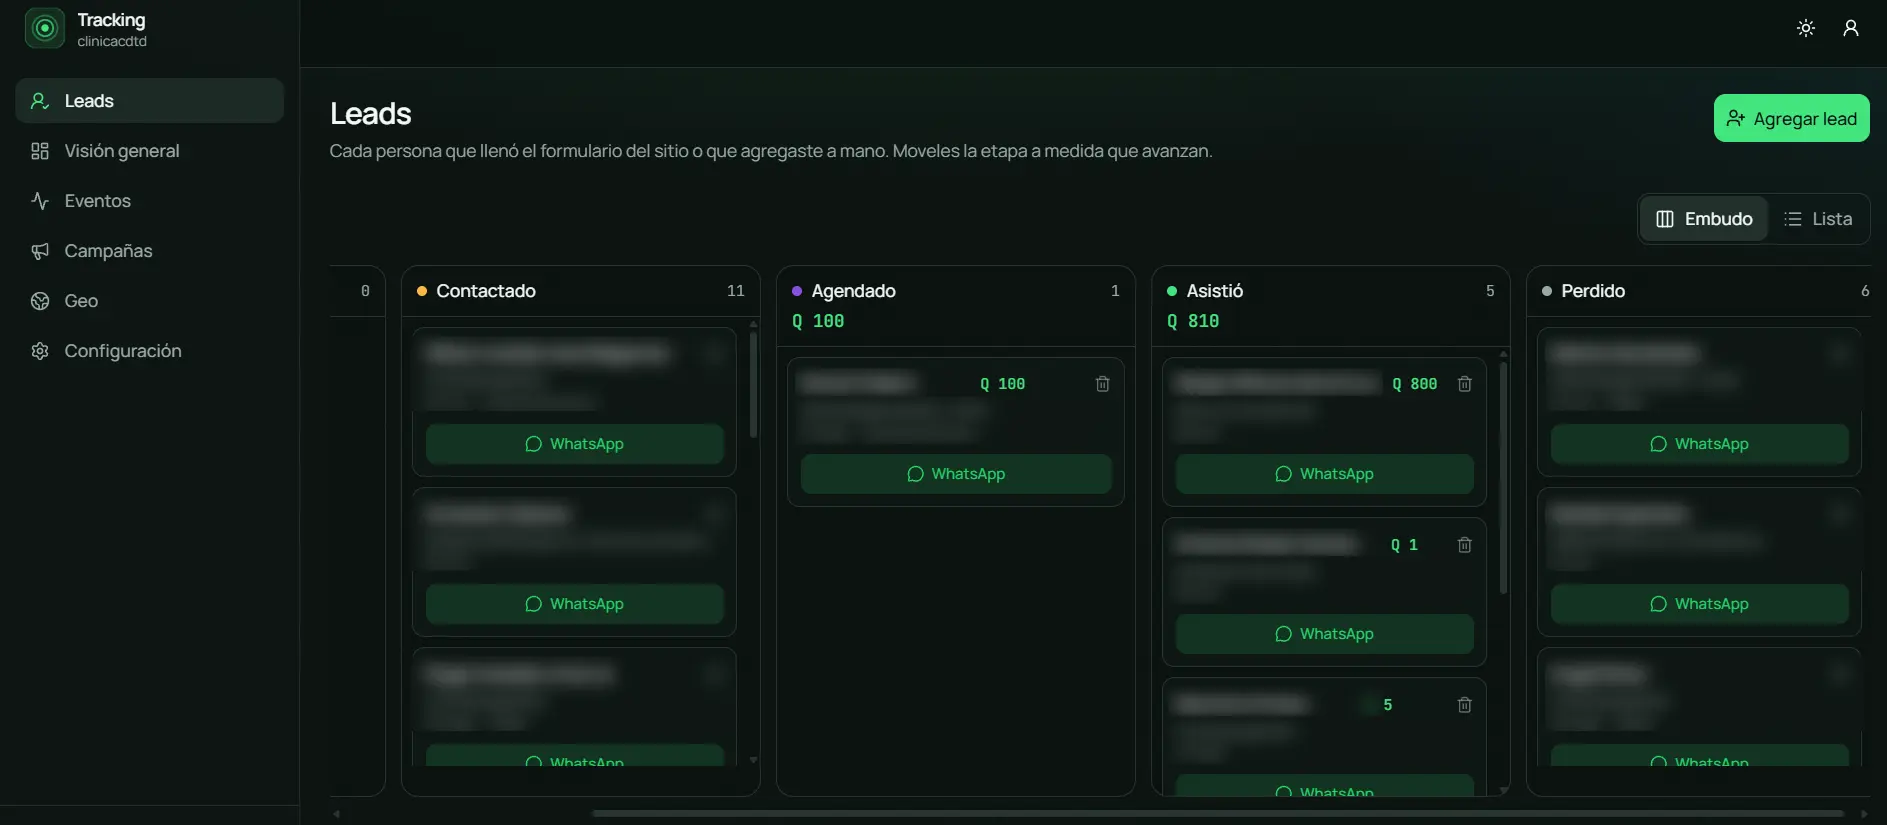The height and width of the screenshot is (825, 1887).
Task: Open the Eventos section
Action: point(150,201)
